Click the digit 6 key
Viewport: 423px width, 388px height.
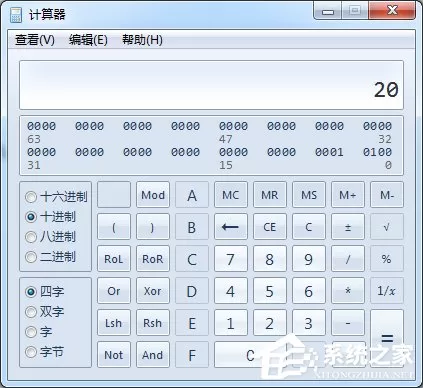tap(309, 291)
